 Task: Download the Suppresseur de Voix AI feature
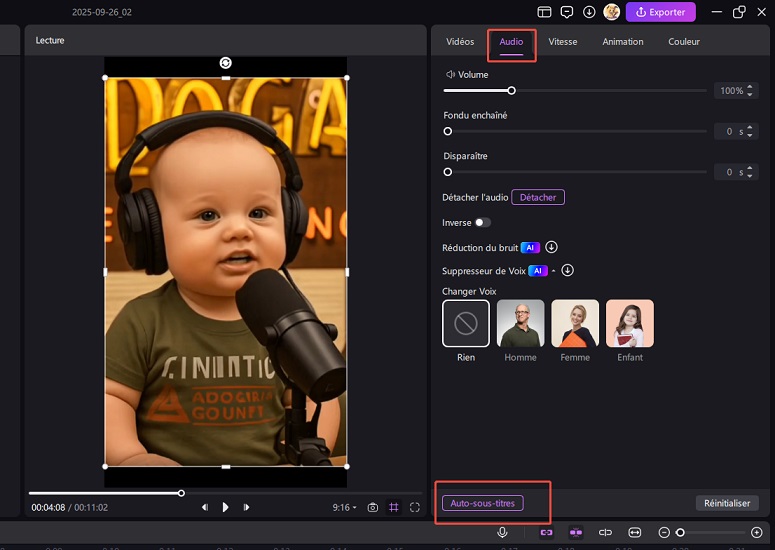567,270
